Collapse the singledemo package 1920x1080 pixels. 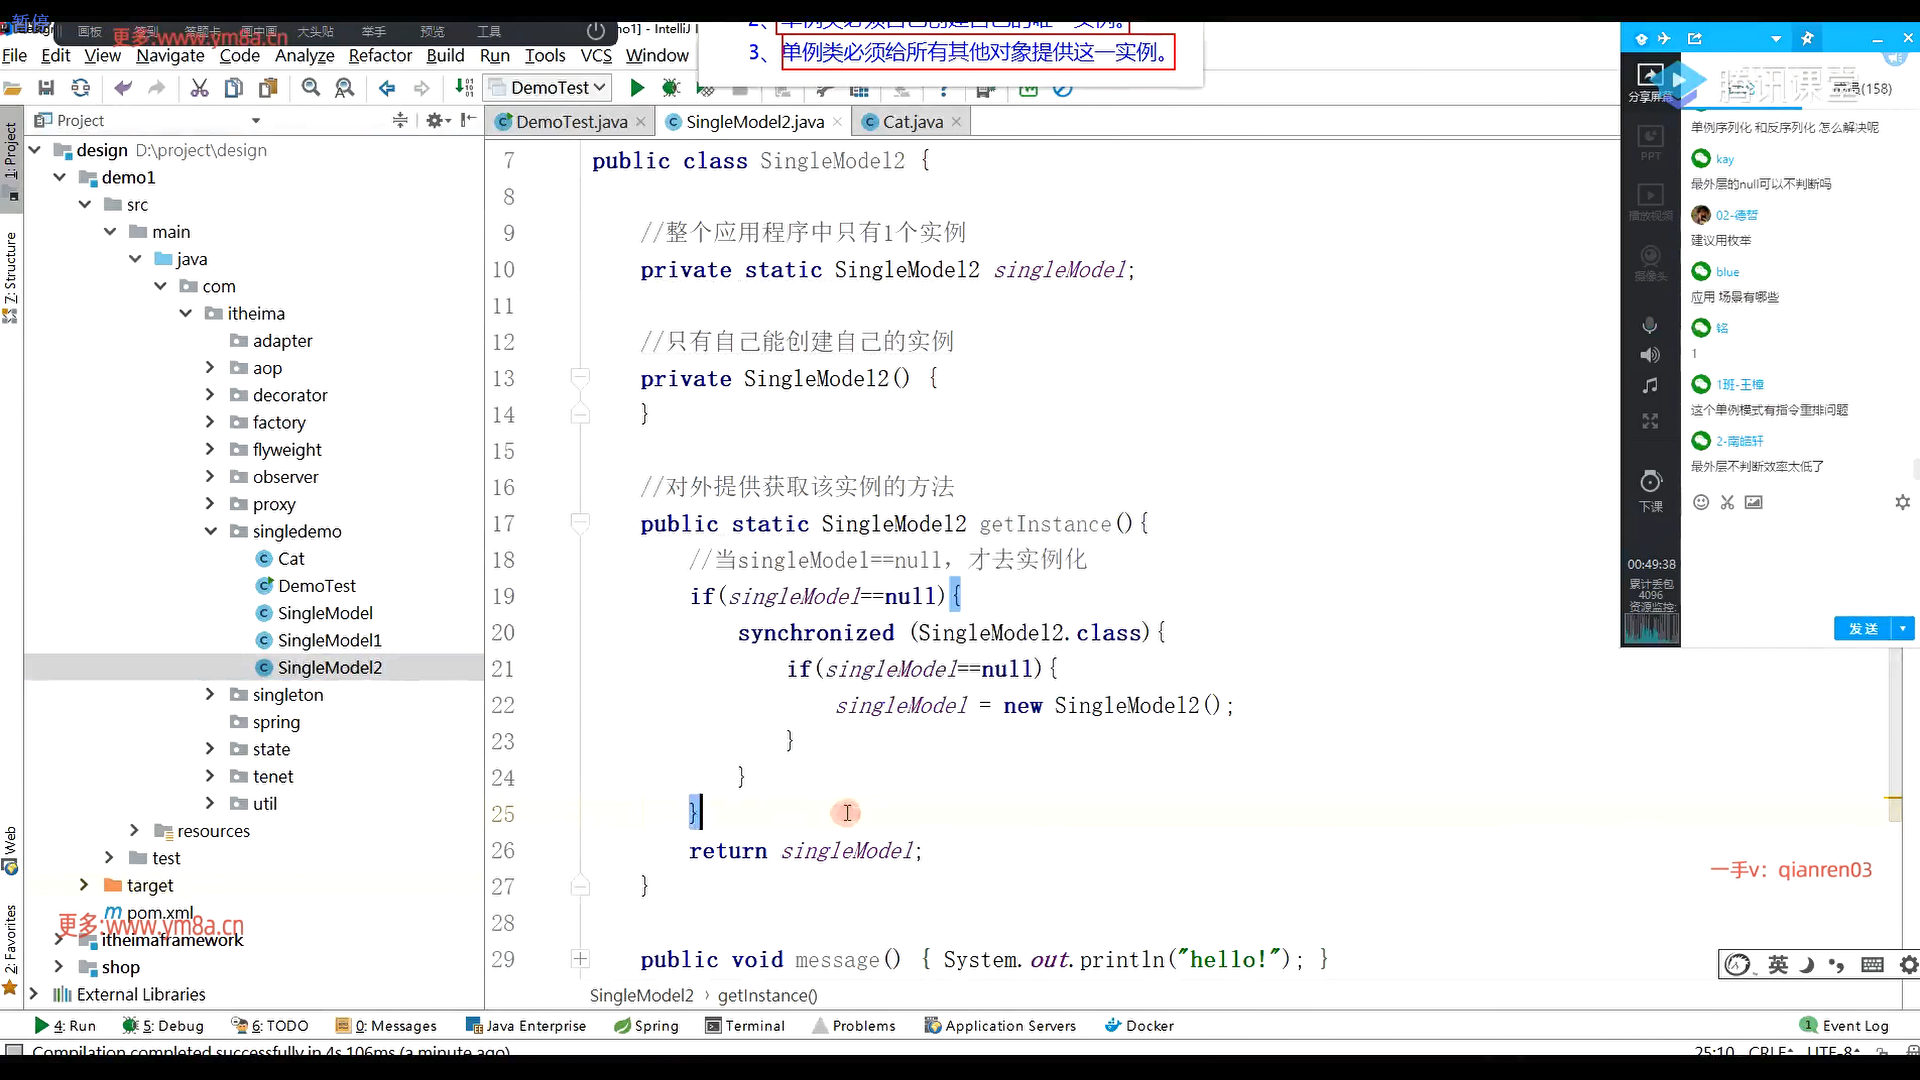[210, 531]
